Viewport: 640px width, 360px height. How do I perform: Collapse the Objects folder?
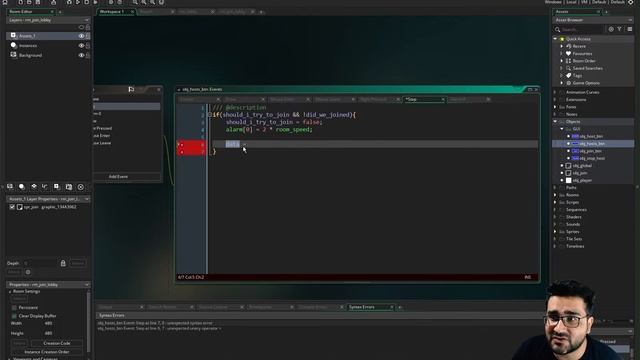[555, 122]
